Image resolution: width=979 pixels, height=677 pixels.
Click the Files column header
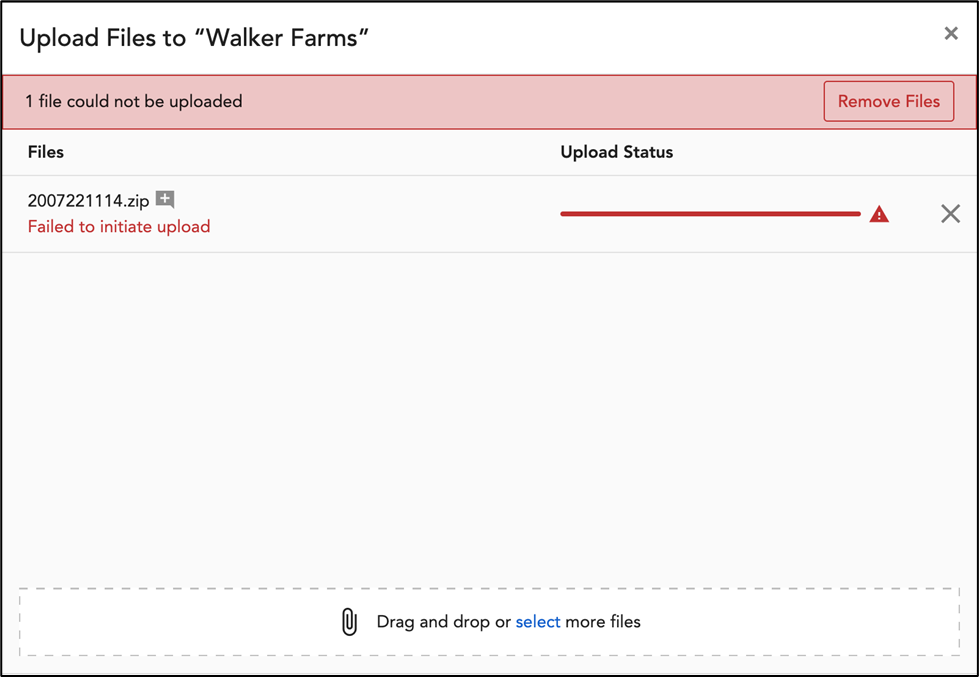pos(46,152)
